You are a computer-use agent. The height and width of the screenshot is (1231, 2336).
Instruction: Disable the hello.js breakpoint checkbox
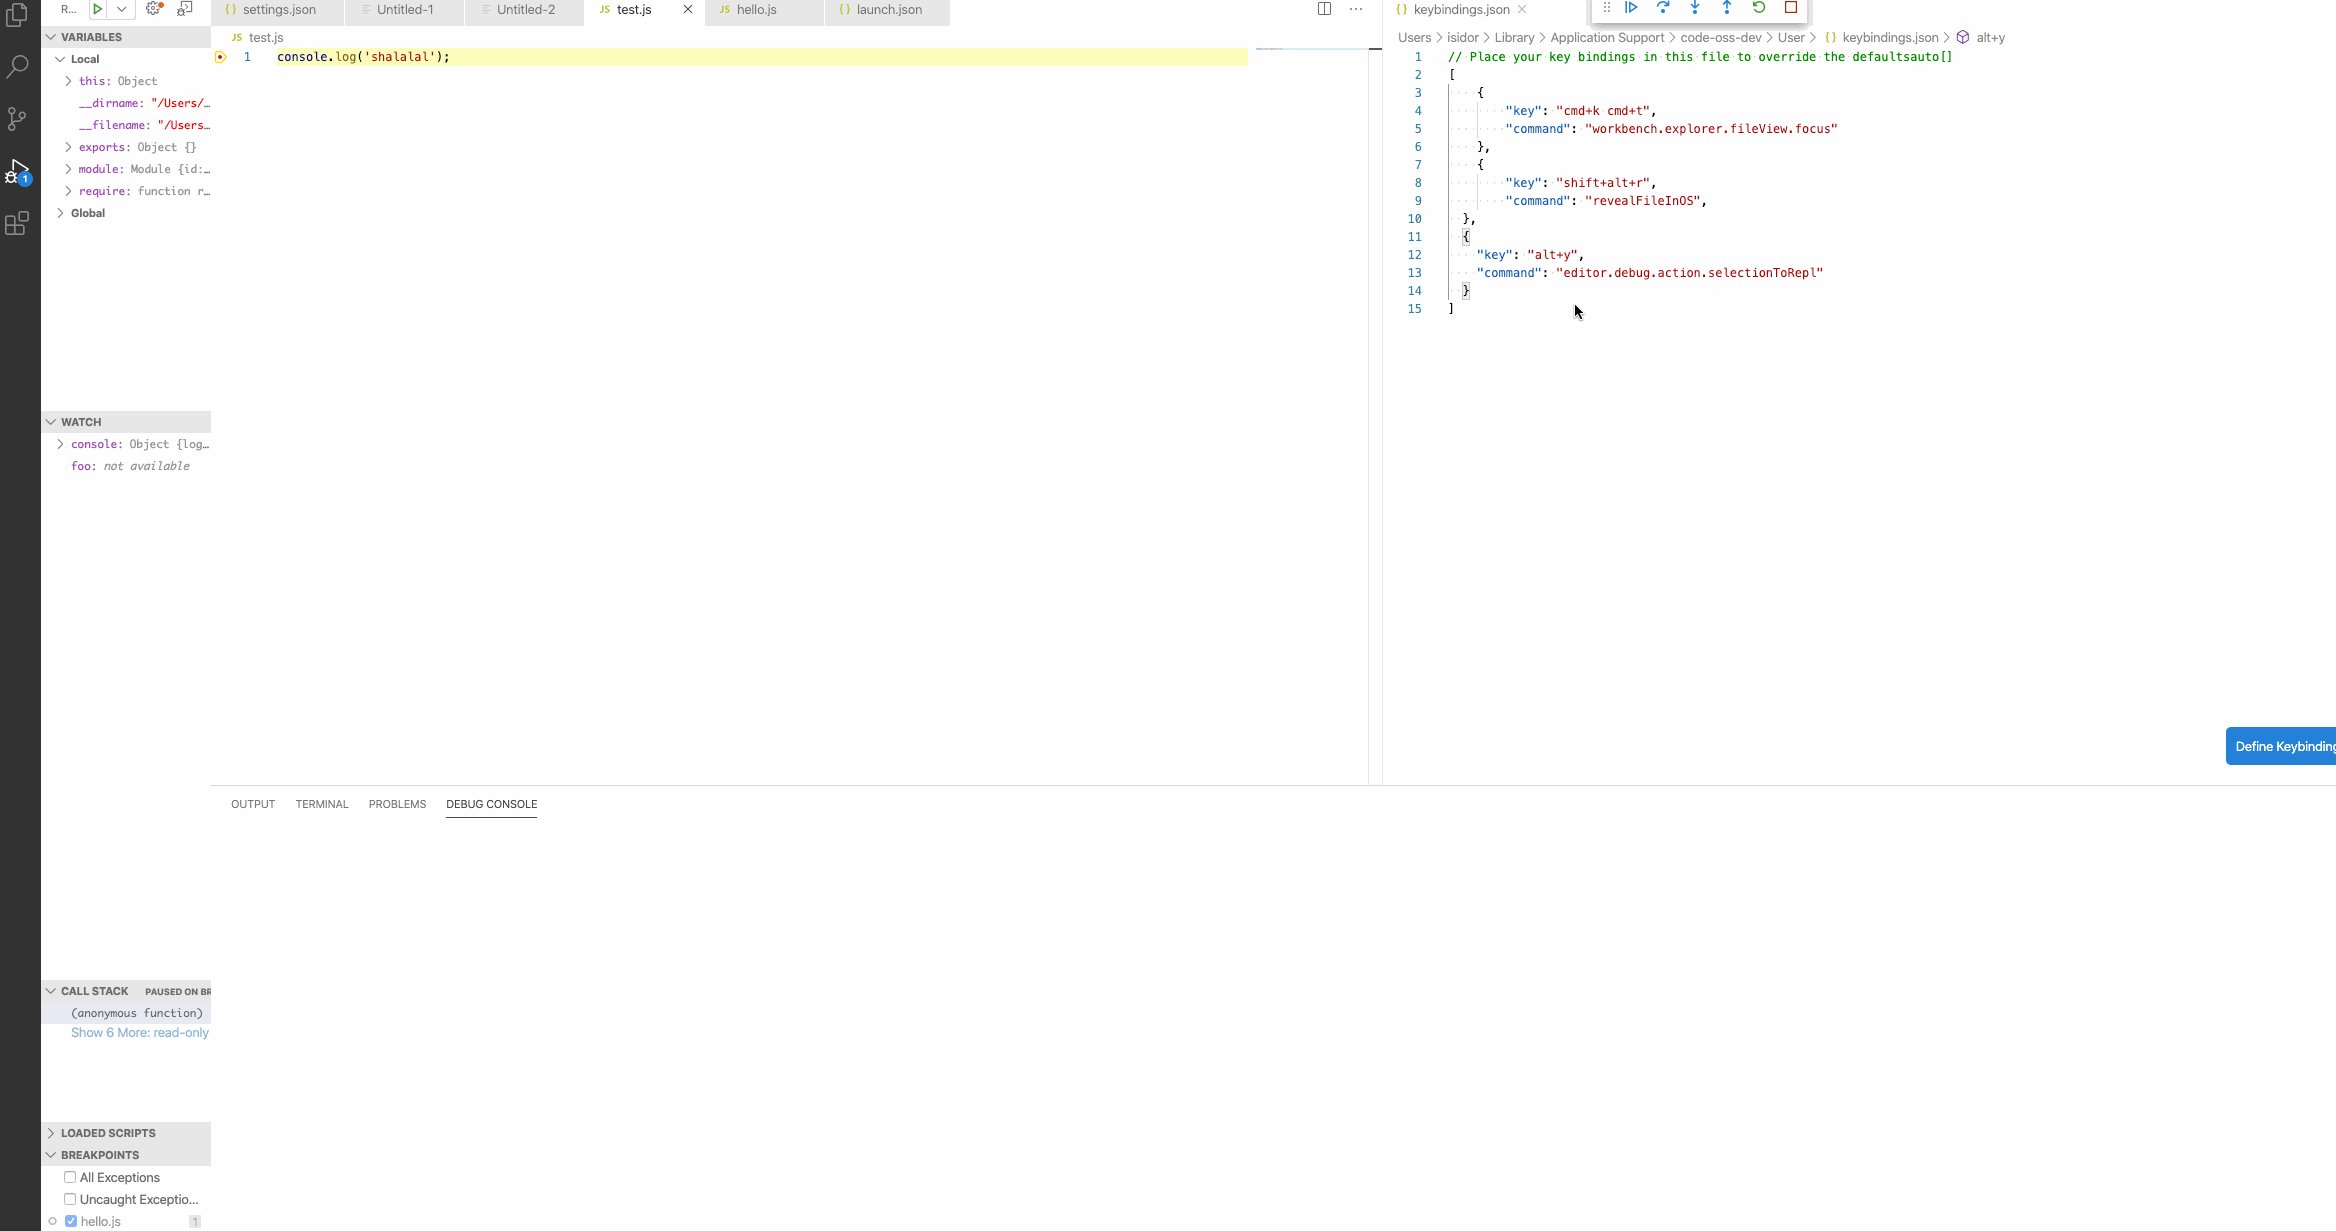point(71,1221)
